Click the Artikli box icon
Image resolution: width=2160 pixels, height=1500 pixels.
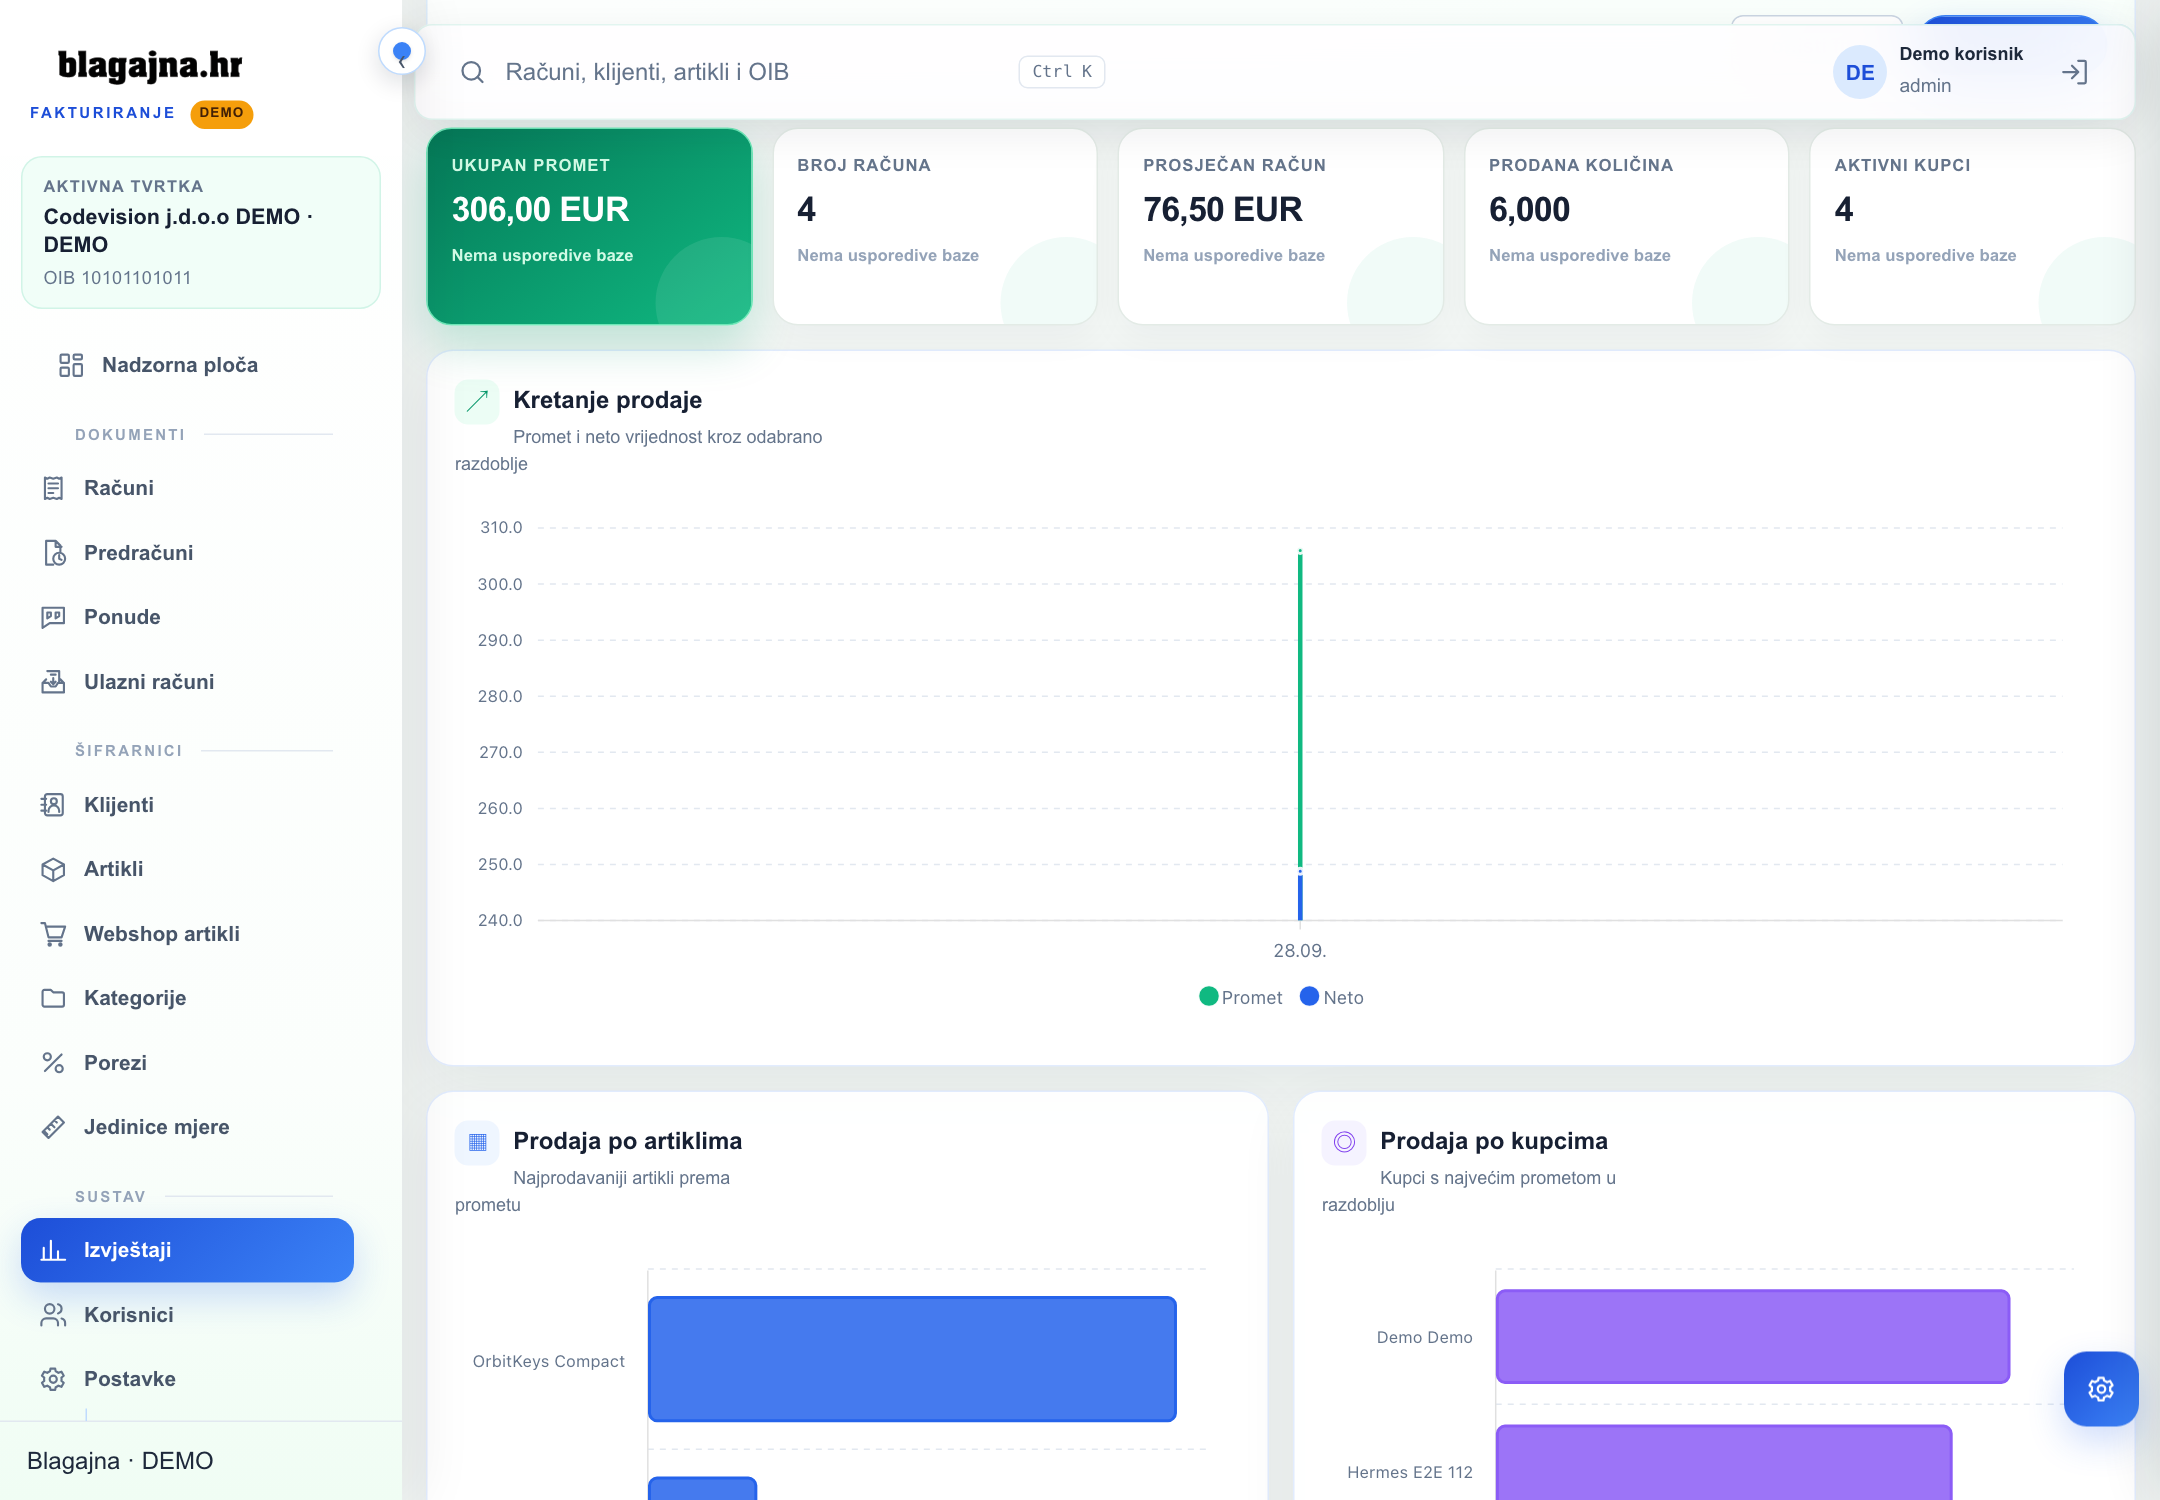(53, 869)
